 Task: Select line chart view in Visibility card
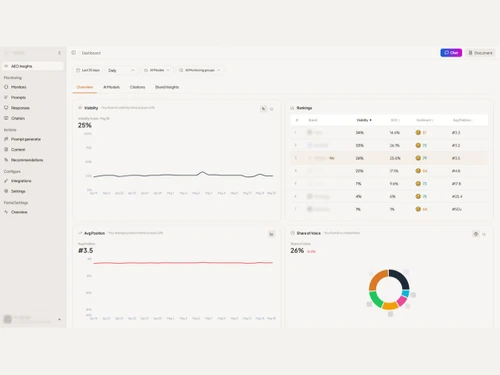pyautogui.click(x=263, y=109)
